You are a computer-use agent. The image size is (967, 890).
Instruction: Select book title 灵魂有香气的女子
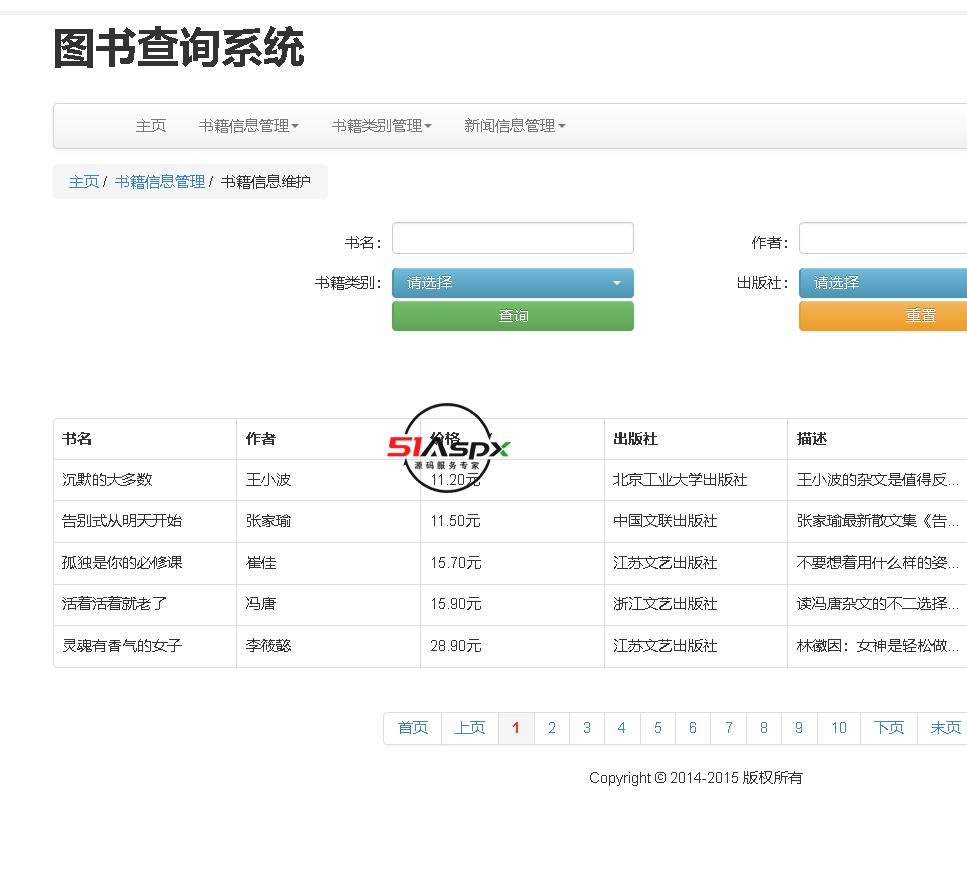point(122,646)
